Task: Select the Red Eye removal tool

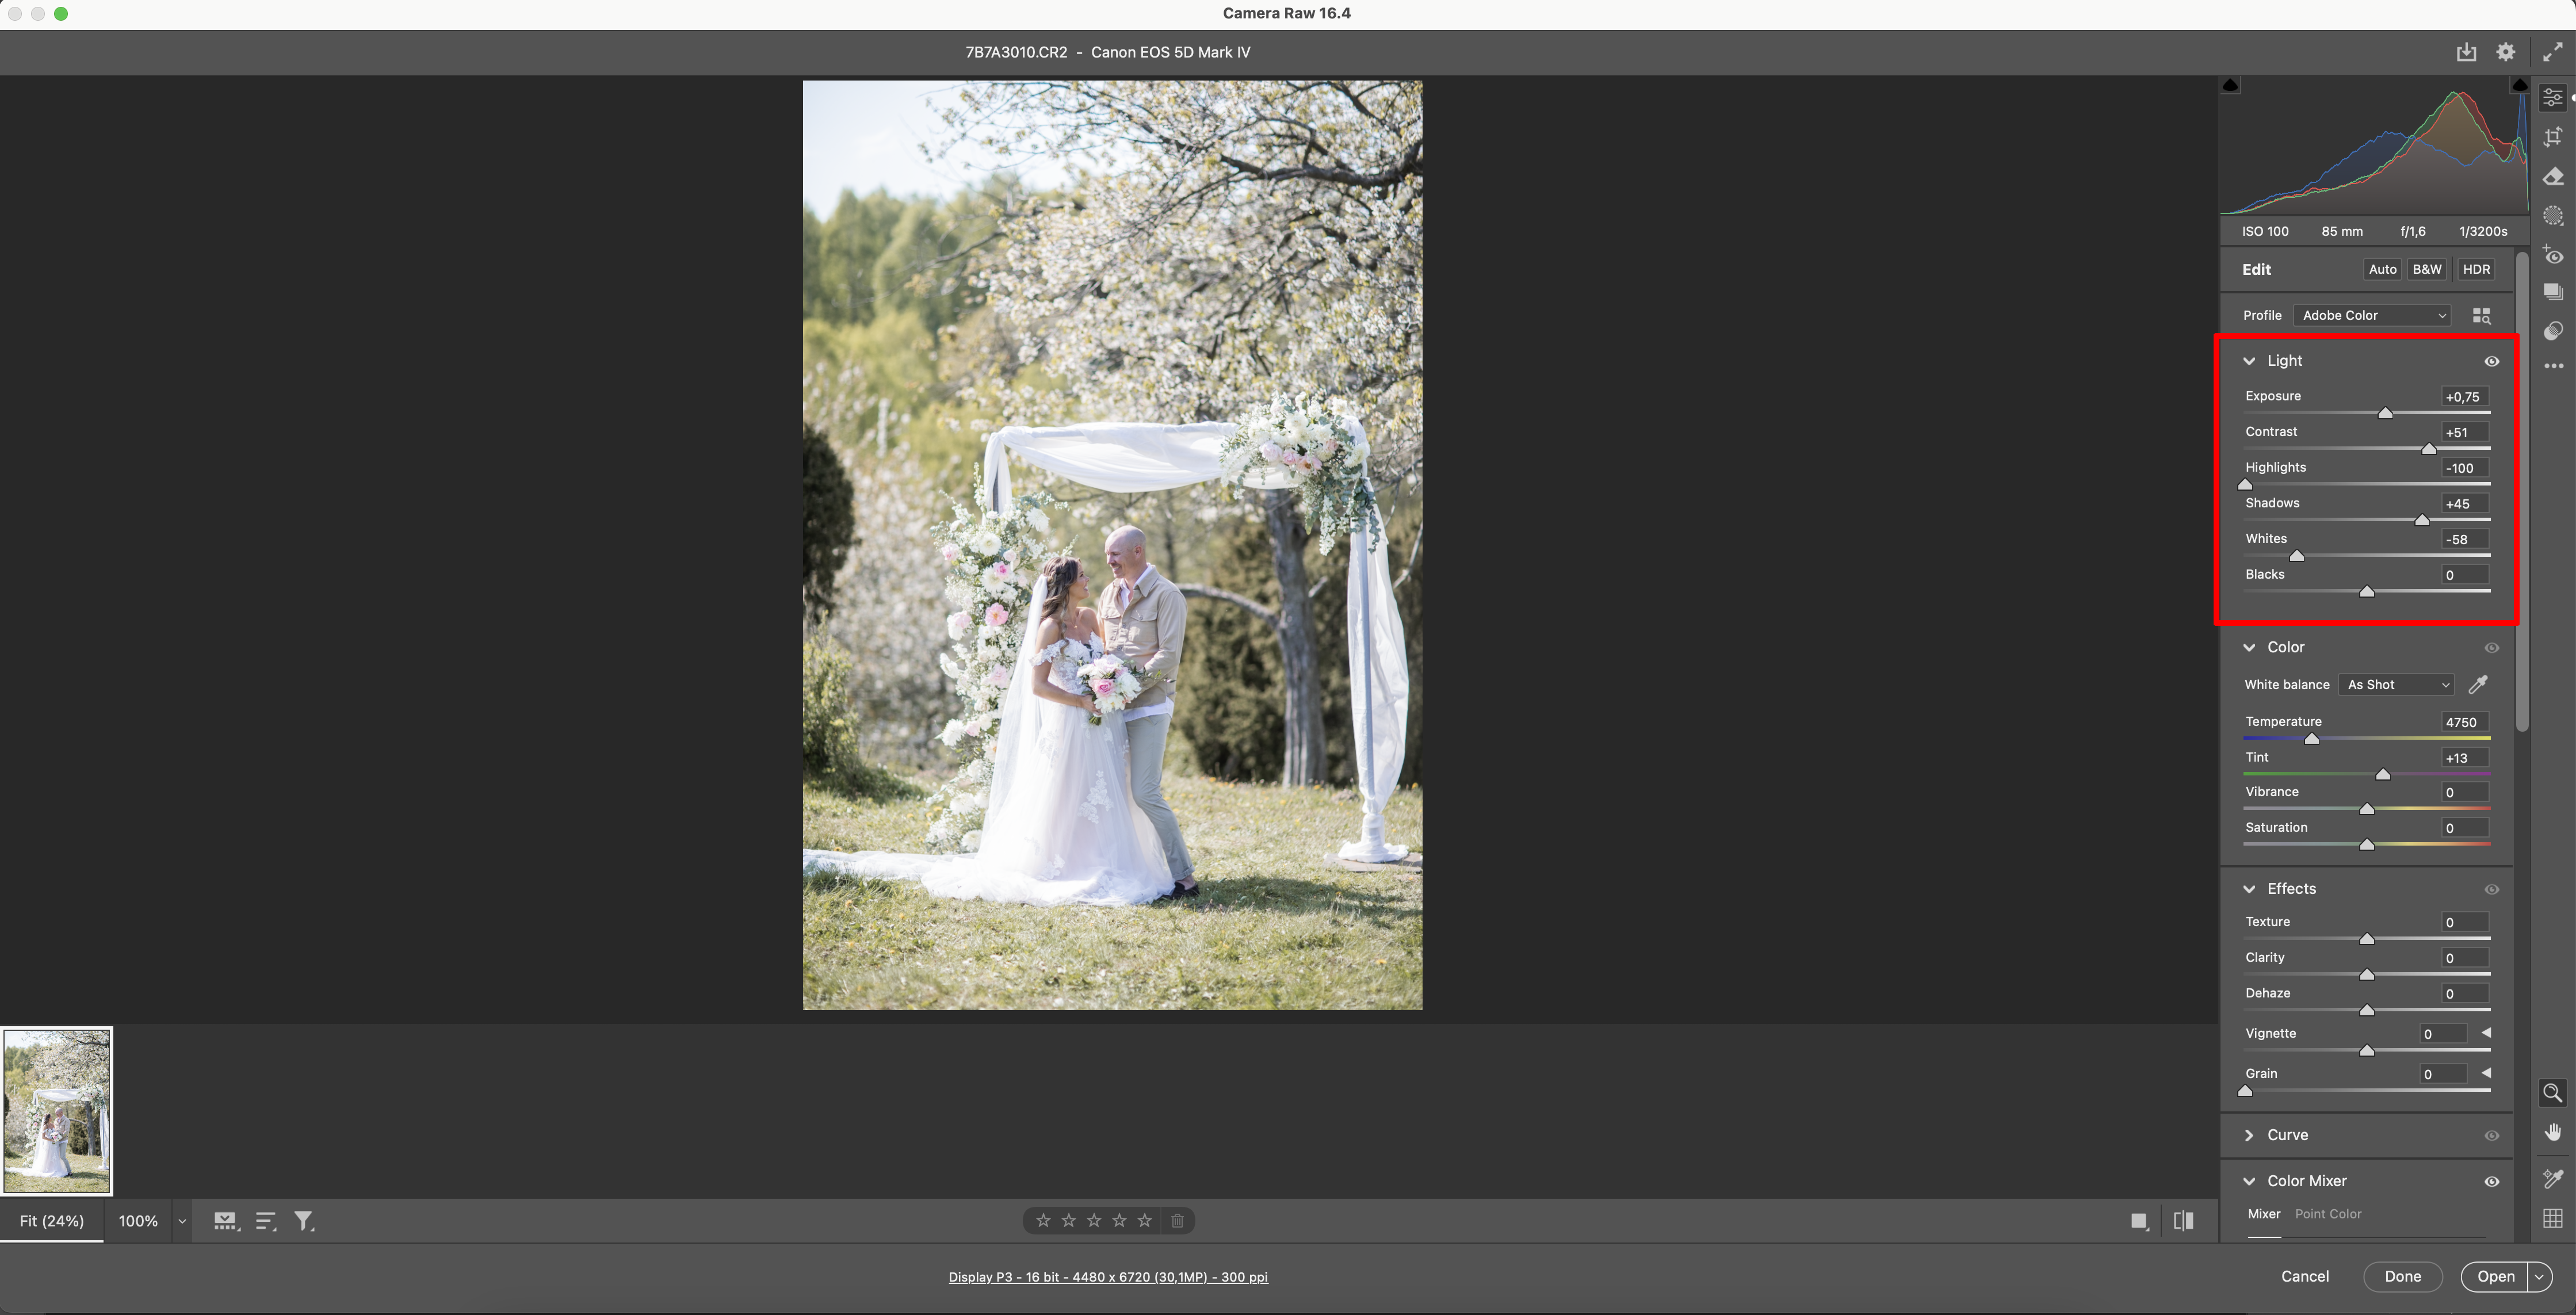Action: click(2553, 255)
